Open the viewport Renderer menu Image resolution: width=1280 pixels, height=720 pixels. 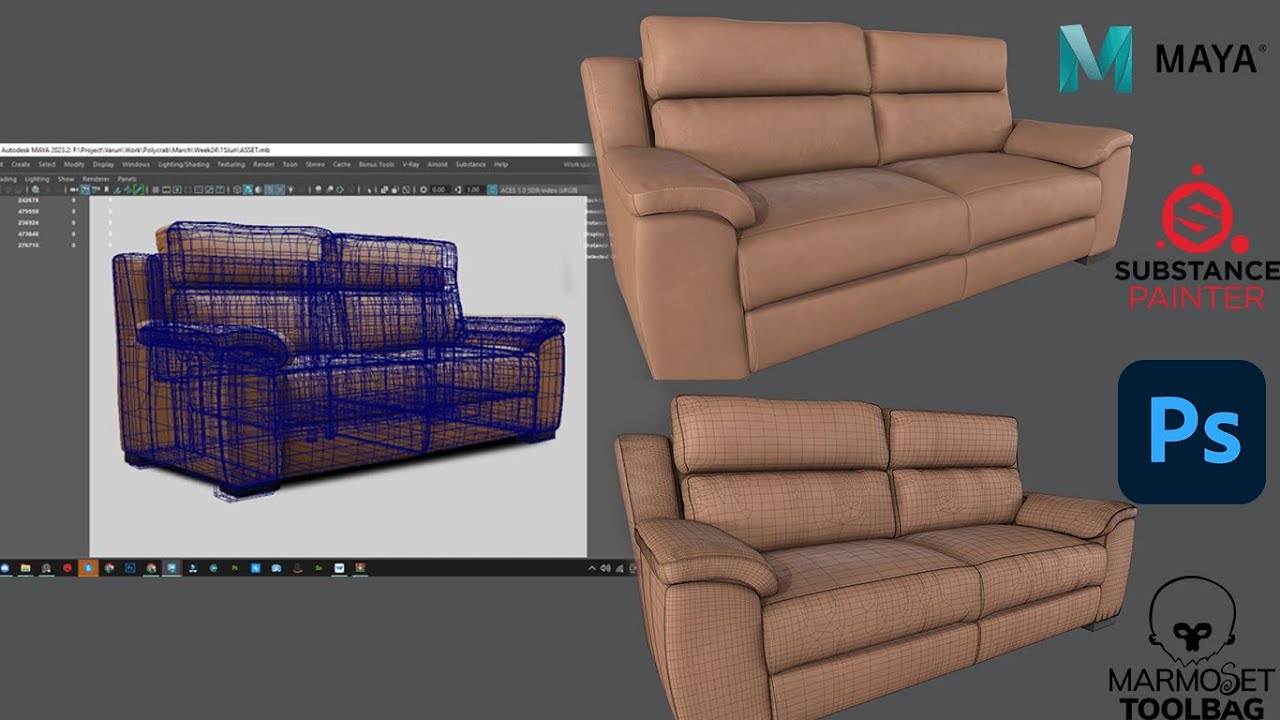point(96,179)
